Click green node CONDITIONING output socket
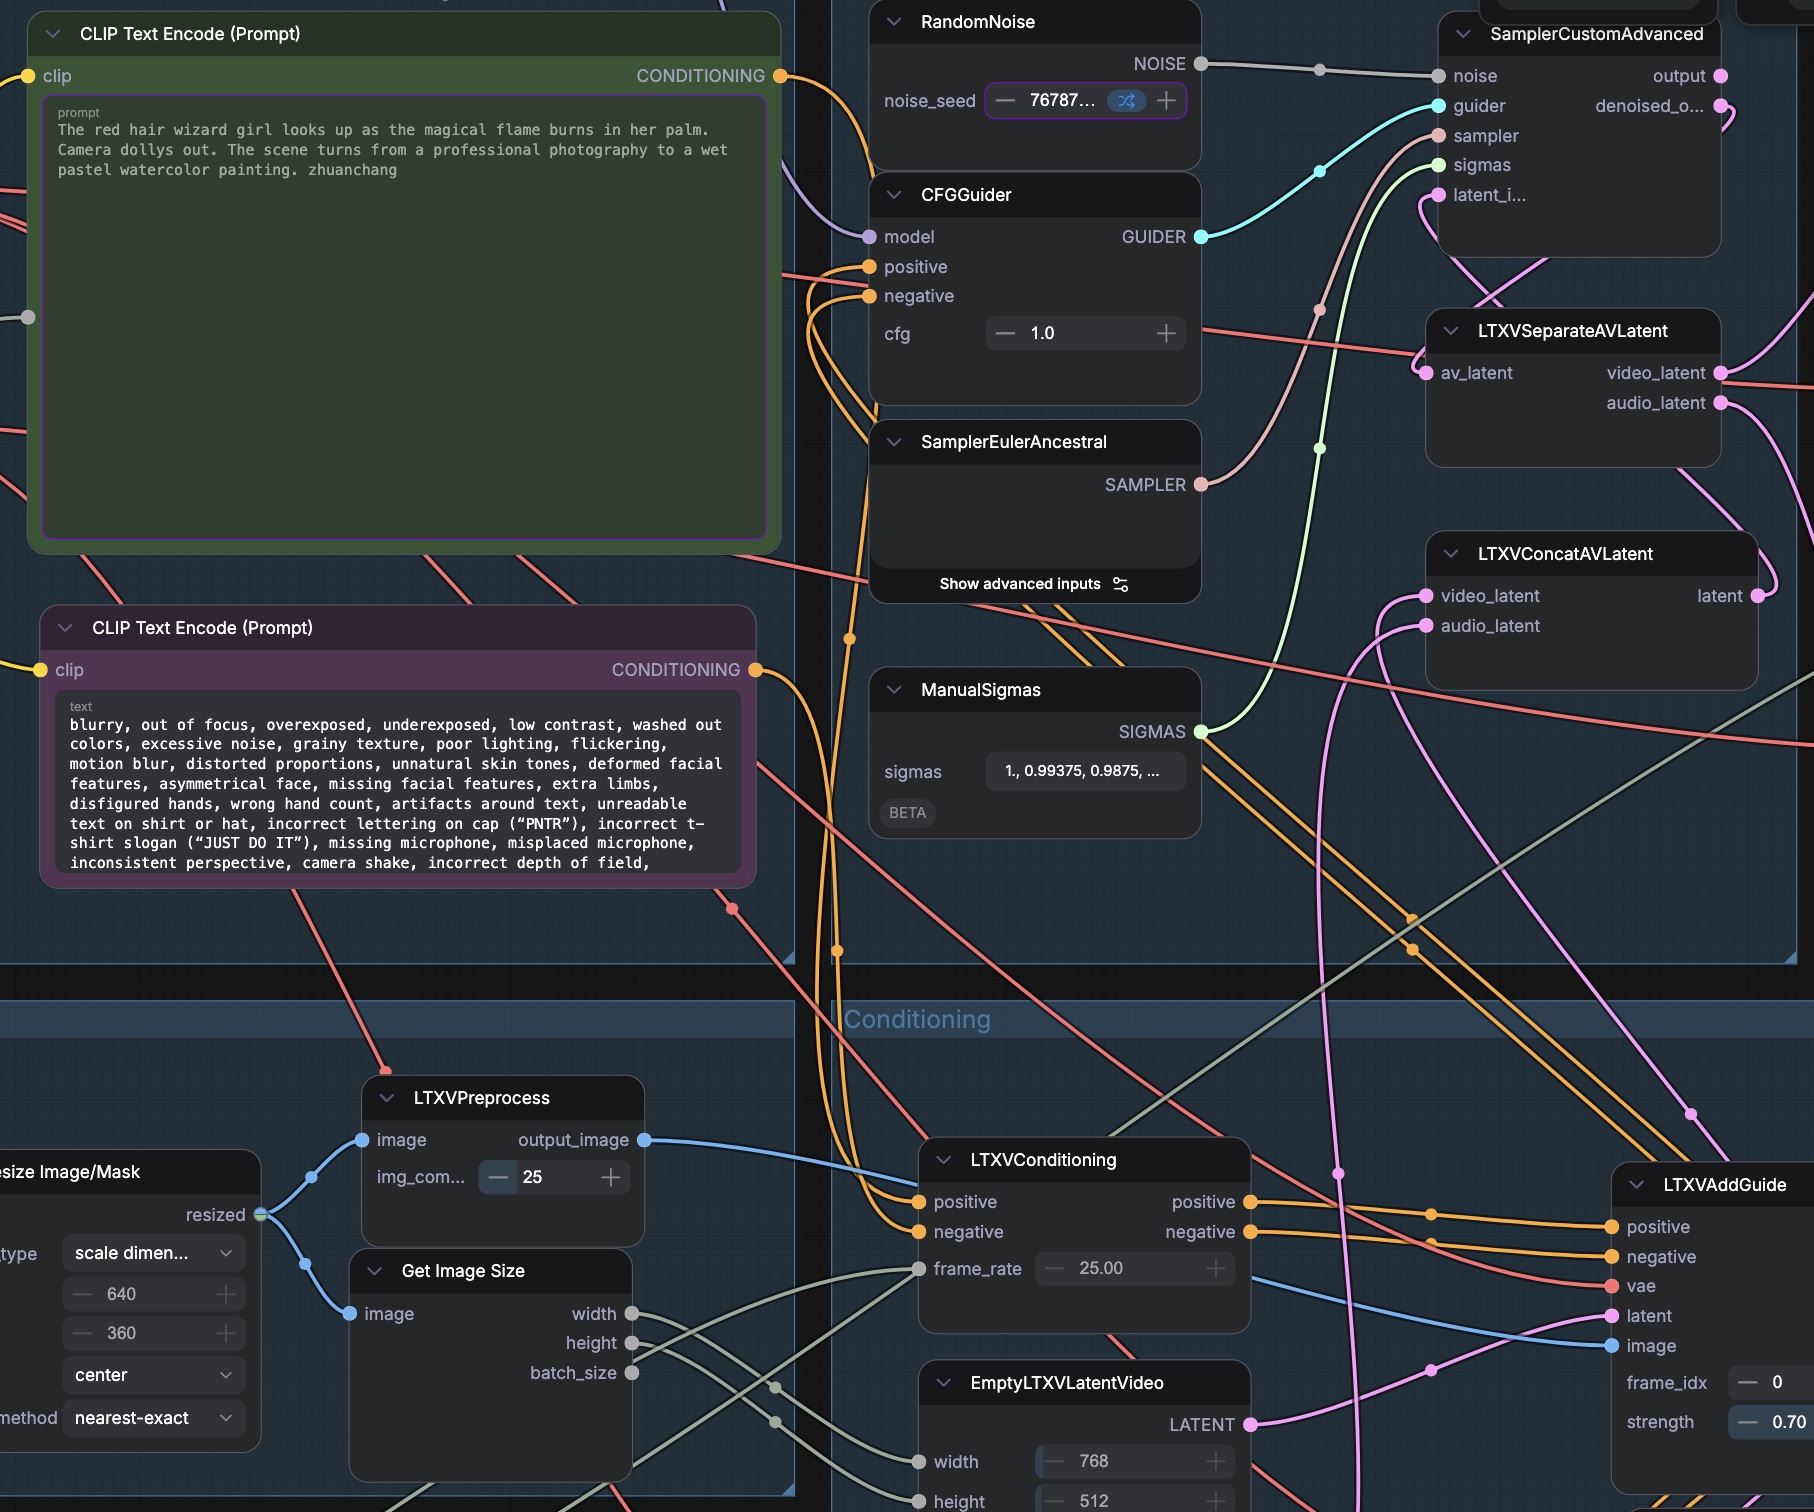Viewport: 1814px width, 1512px height. pos(780,76)
